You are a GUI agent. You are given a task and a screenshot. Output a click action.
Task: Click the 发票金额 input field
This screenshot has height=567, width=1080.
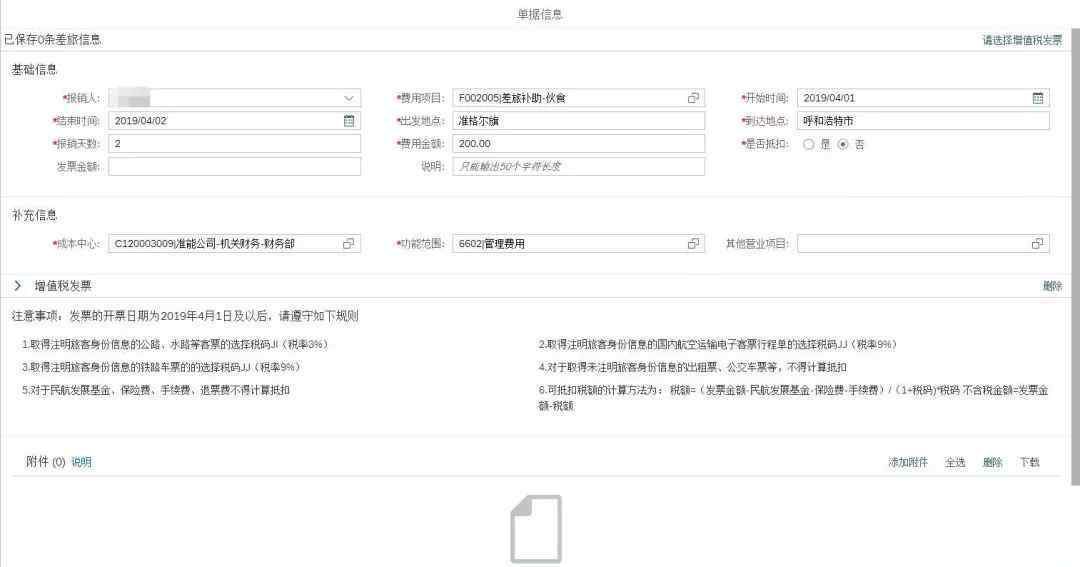click(x=234, y=167)
